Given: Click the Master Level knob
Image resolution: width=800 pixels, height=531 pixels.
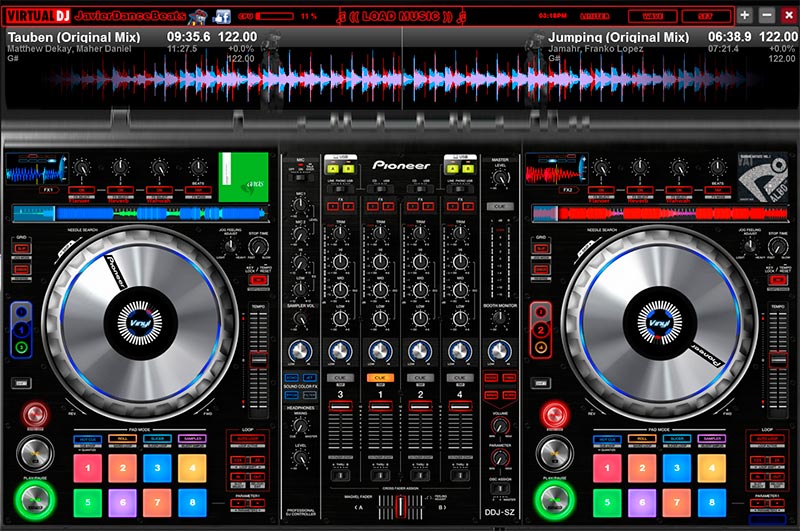Looking at the screenshot, I should click(x=500, y=178).
